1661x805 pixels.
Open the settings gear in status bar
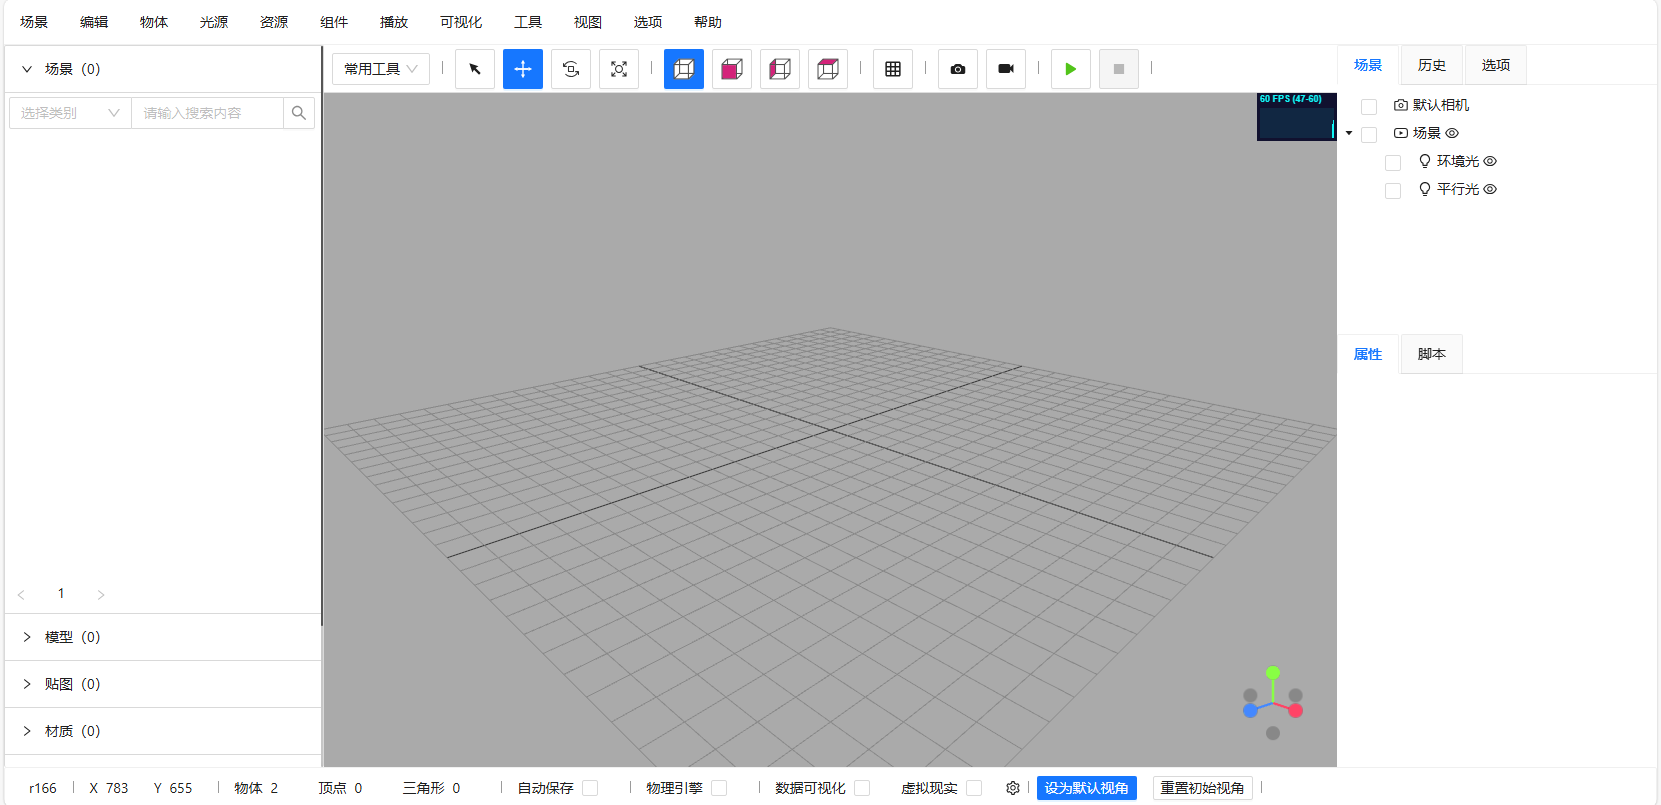[x=1013, y=788]
